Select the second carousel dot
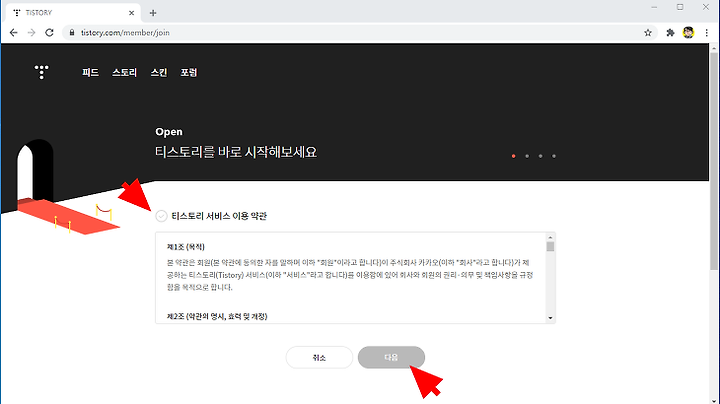The width and height of the screenshot is (720, 404). 527,156
